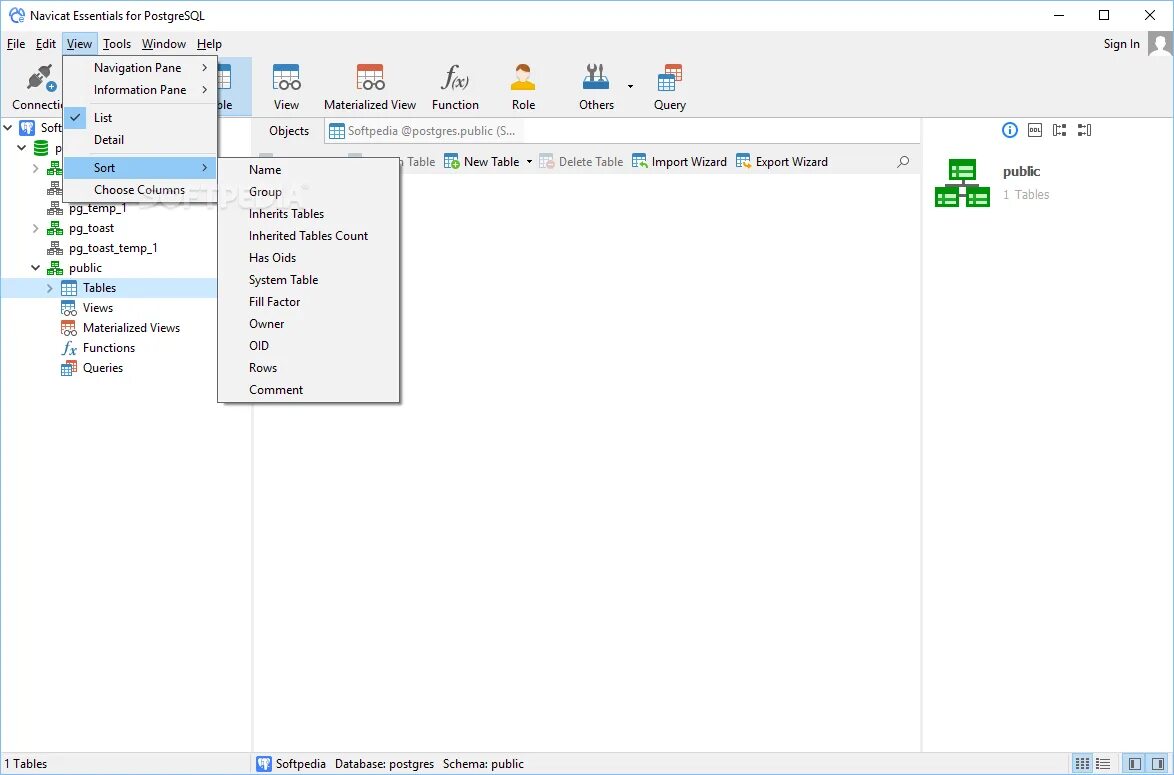This screenshot has width=1174, height=775.
Task: Toggle navigation pane status bar icon
Action: (1135, 764)
